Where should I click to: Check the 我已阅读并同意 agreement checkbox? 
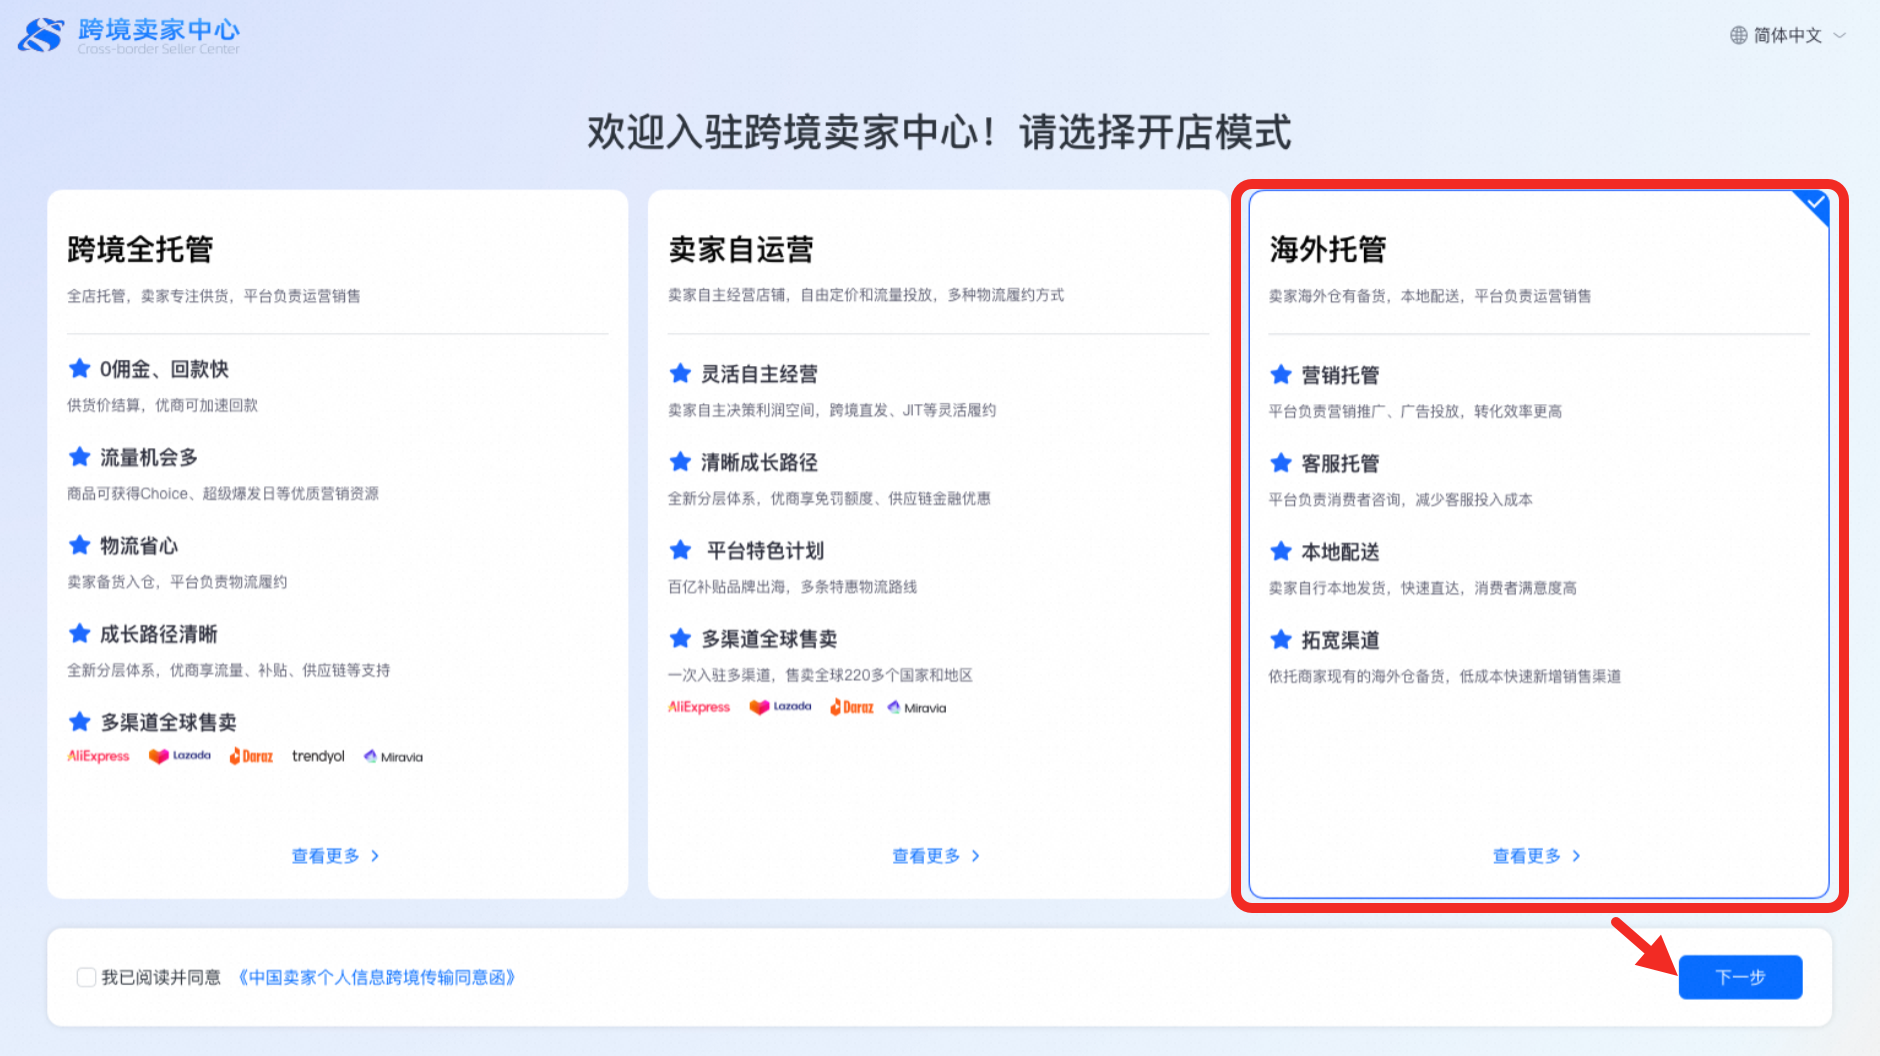point(86,977)
